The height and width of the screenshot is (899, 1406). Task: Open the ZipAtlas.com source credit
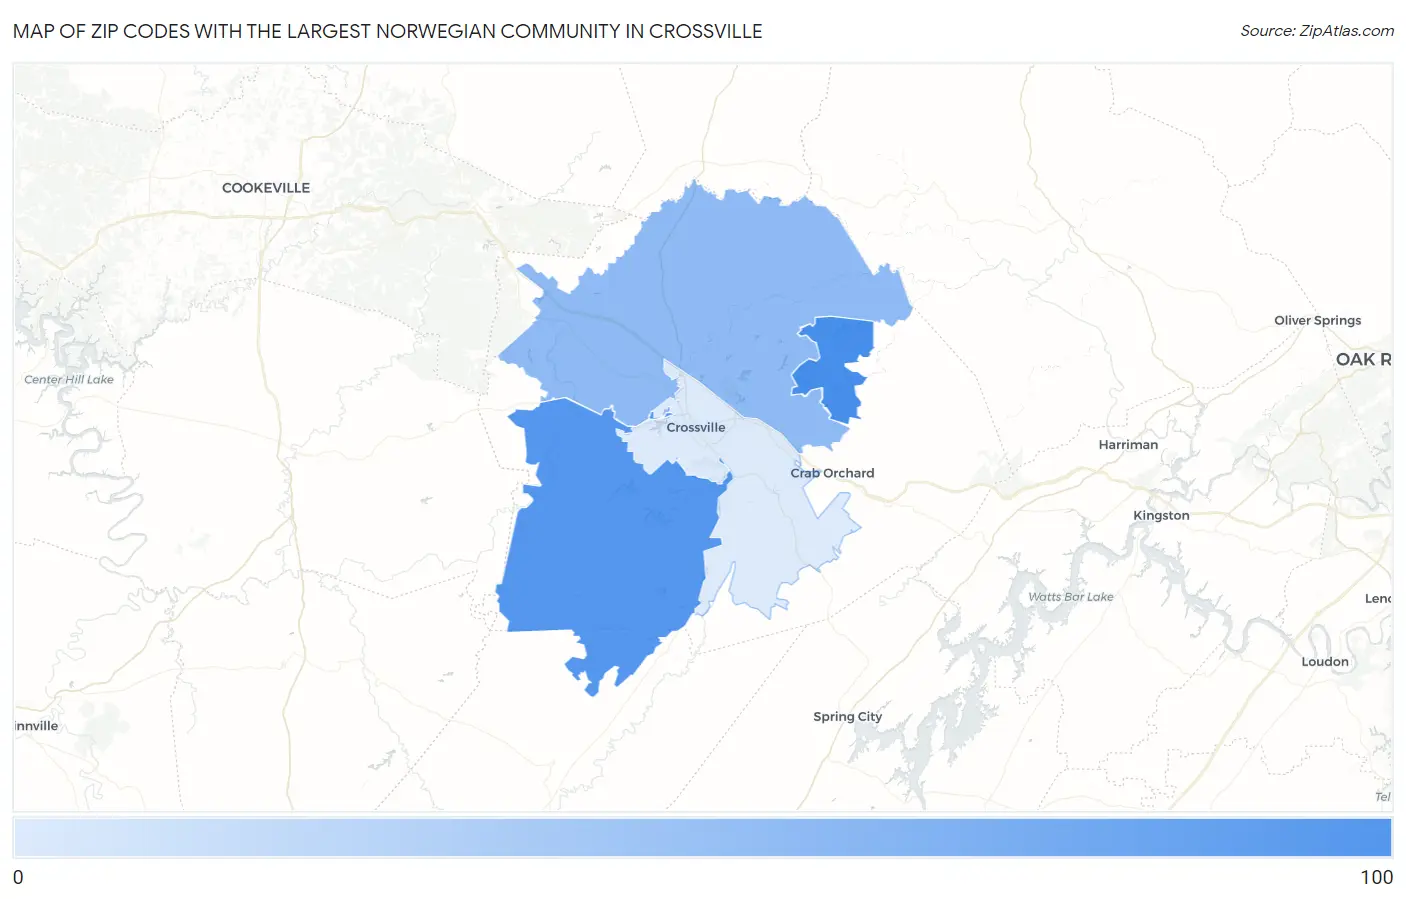tap(1316, 31)
